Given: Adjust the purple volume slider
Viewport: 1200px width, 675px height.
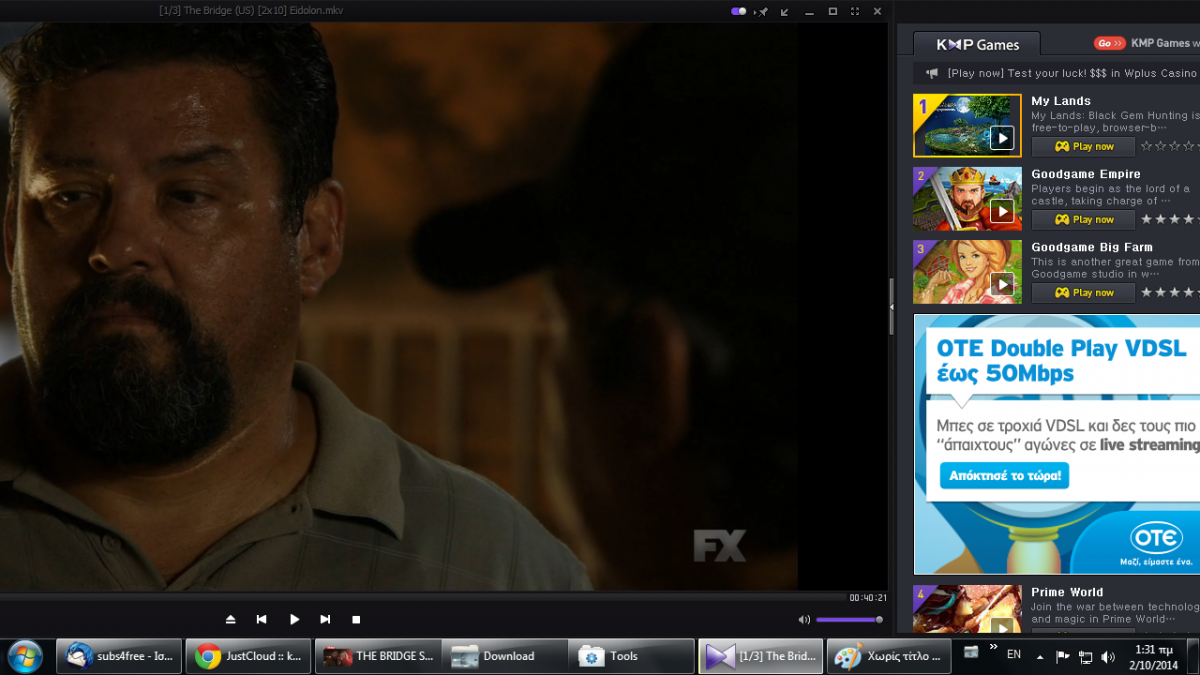Looking at the screenshot, I should click(849, 620).
